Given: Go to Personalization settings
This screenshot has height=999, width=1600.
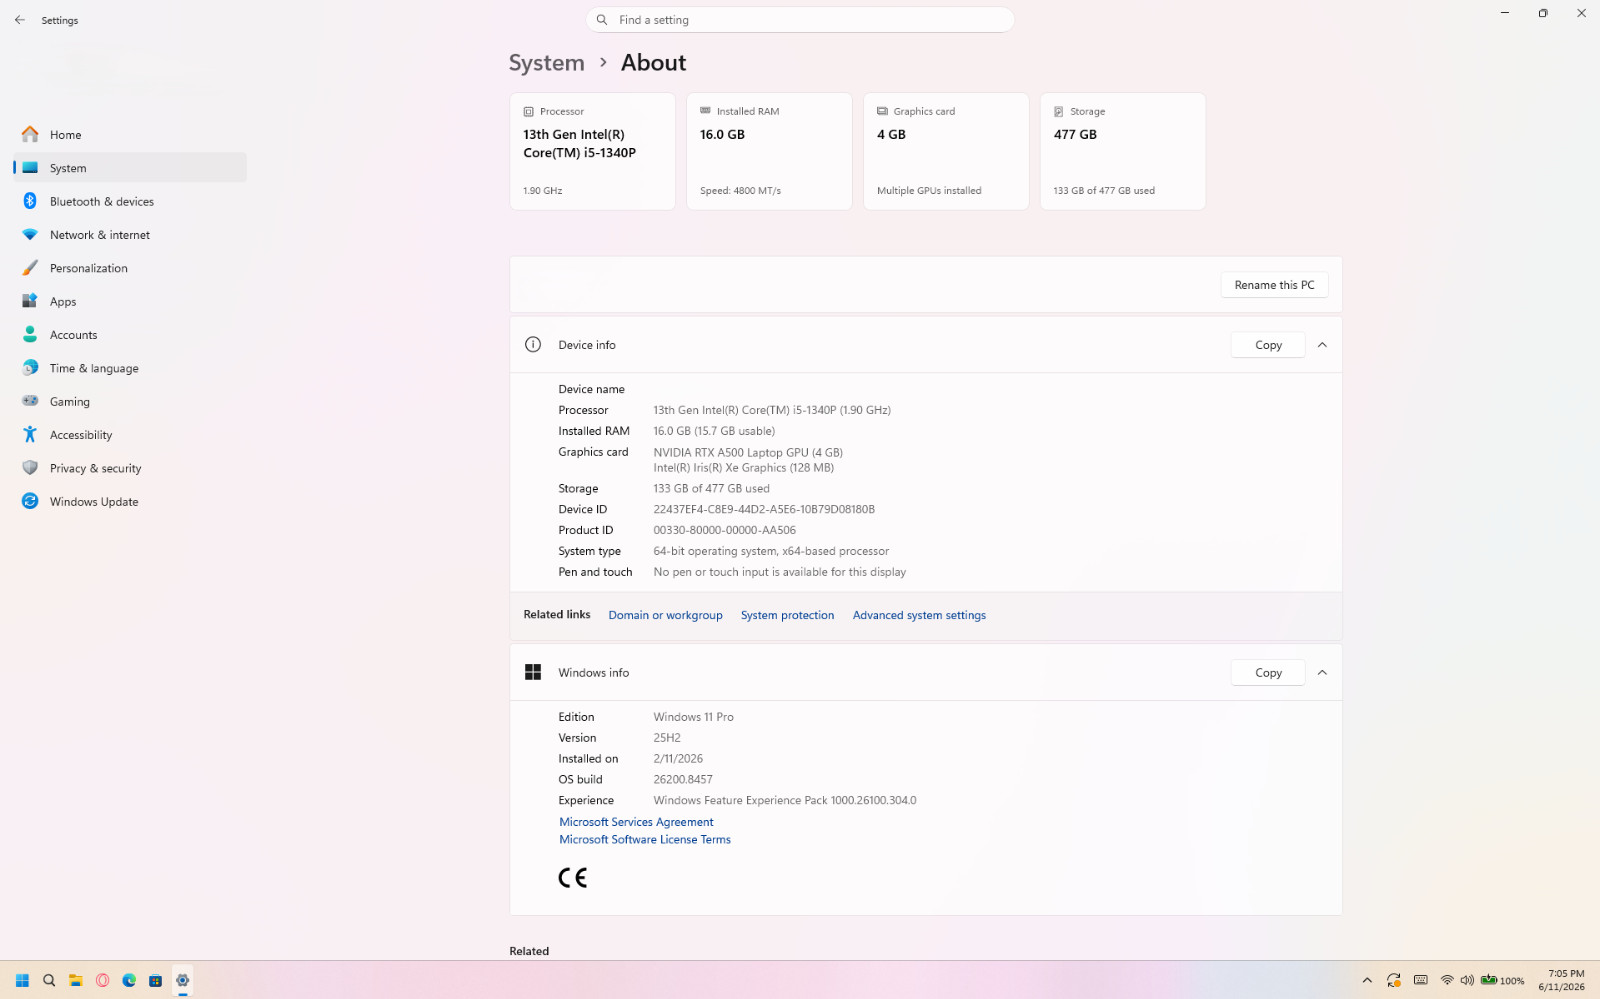Looking at the screenshot, I should [x=130, y=268].
